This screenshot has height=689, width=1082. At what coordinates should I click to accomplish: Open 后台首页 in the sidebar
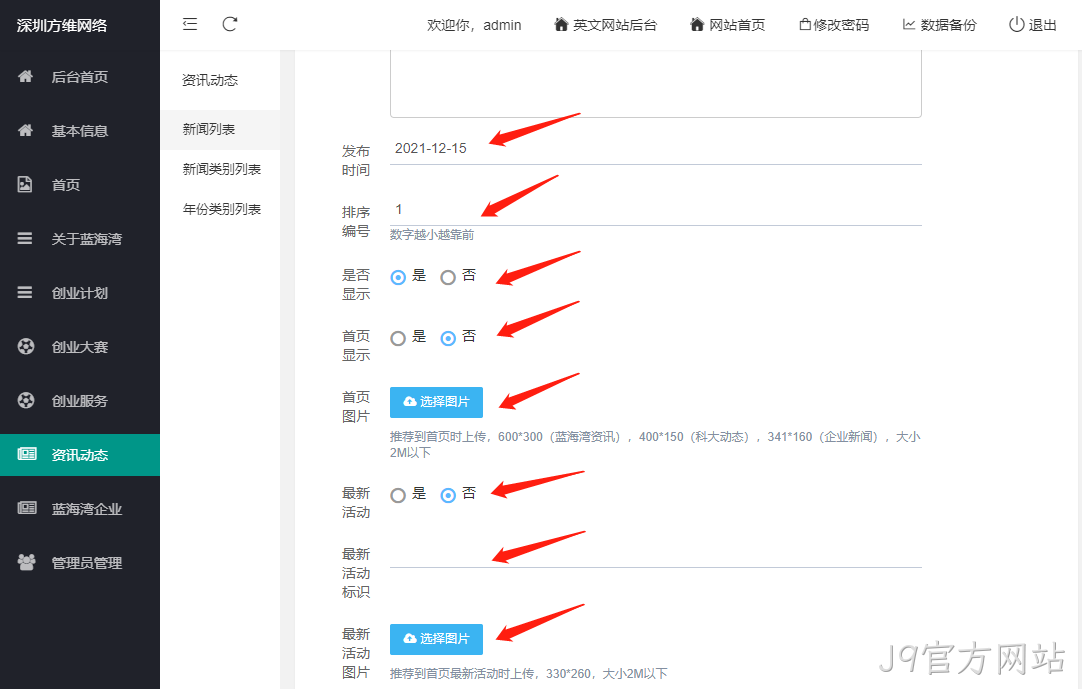click(x=80, y=77)
